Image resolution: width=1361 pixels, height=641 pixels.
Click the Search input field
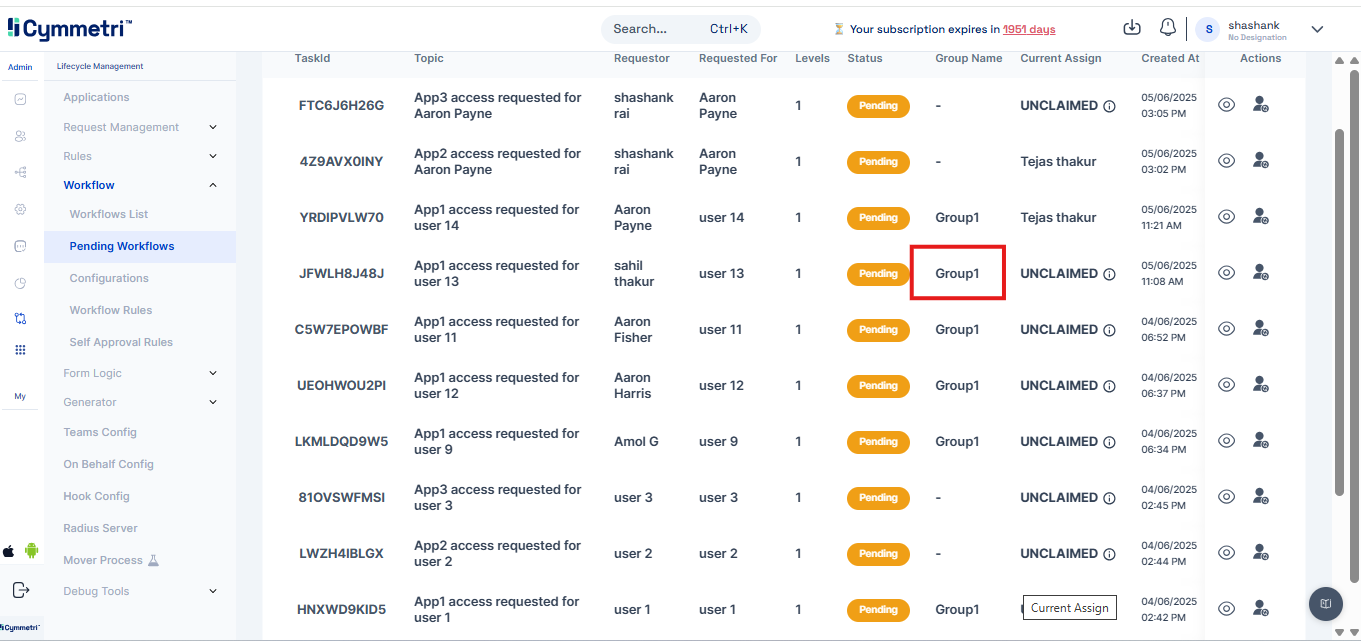(681, 29)
